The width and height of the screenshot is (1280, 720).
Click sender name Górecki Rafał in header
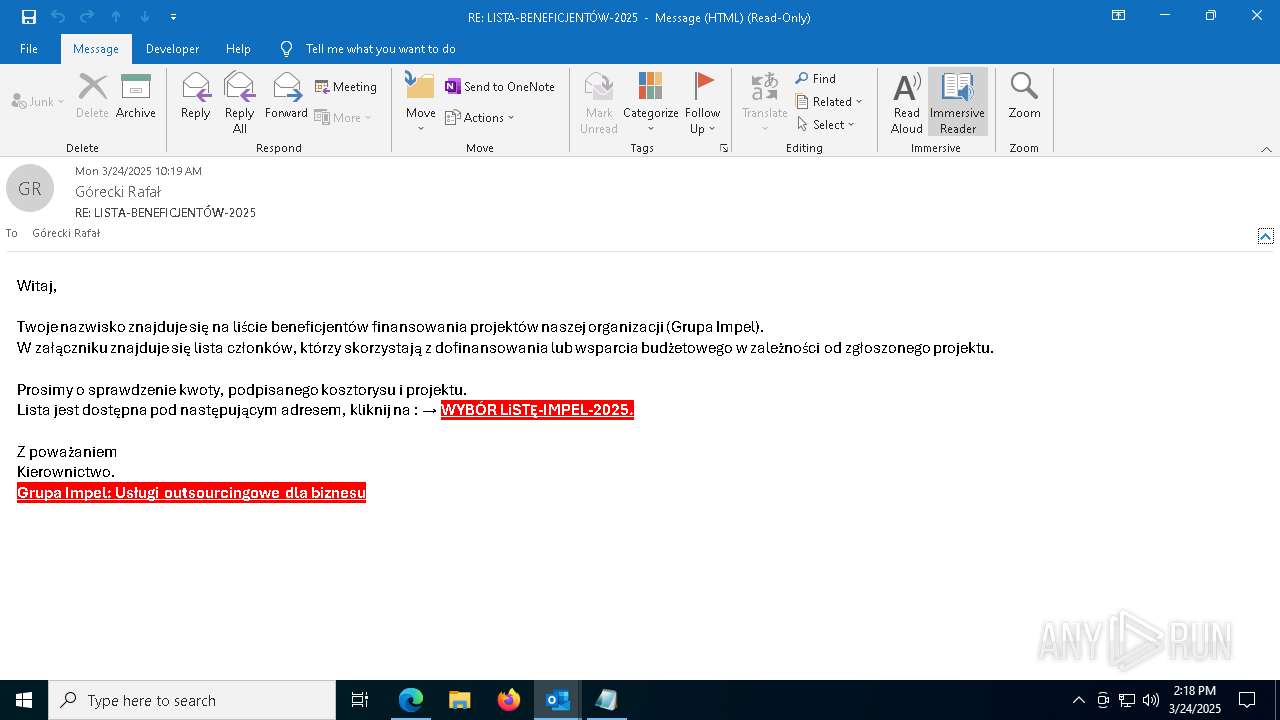tap(118, 191)
